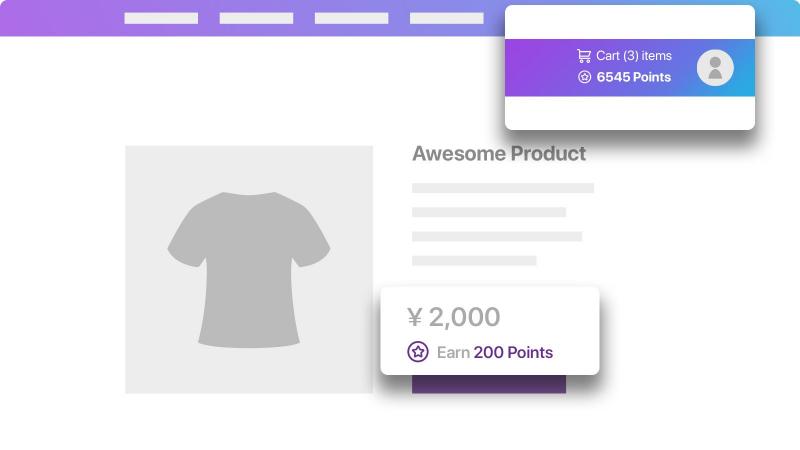Viewport: 800px width, 450px height.
Task: View the 6545 Points balance
Action: [634, 77]
